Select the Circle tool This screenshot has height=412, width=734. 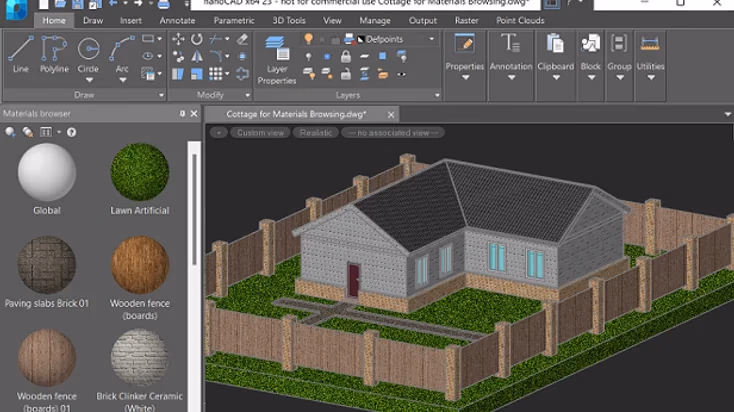[88, 54]
